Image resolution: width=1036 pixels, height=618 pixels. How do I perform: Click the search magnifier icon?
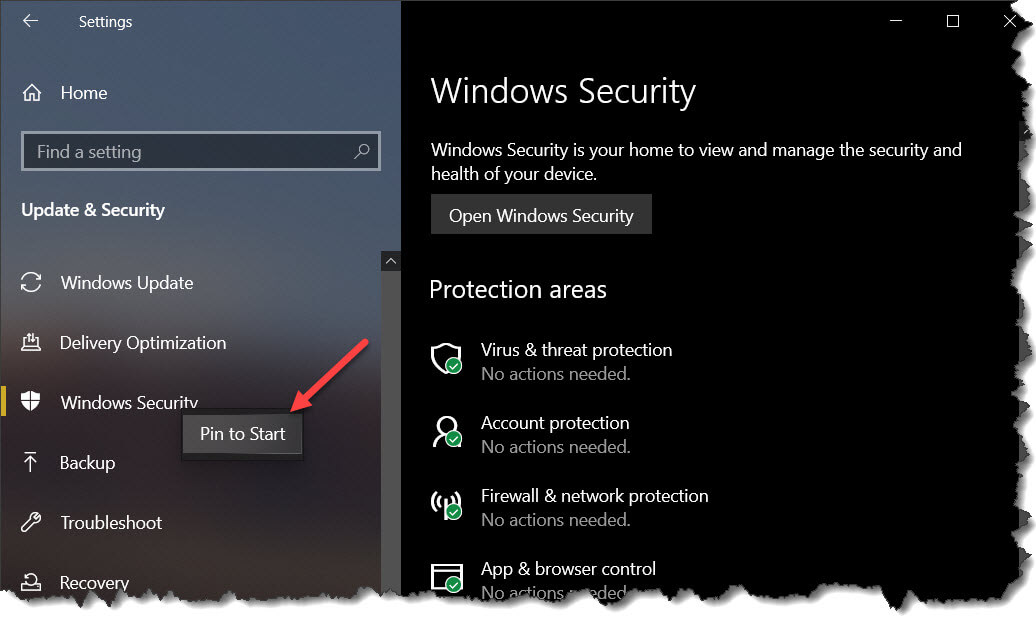pos(361,151)
